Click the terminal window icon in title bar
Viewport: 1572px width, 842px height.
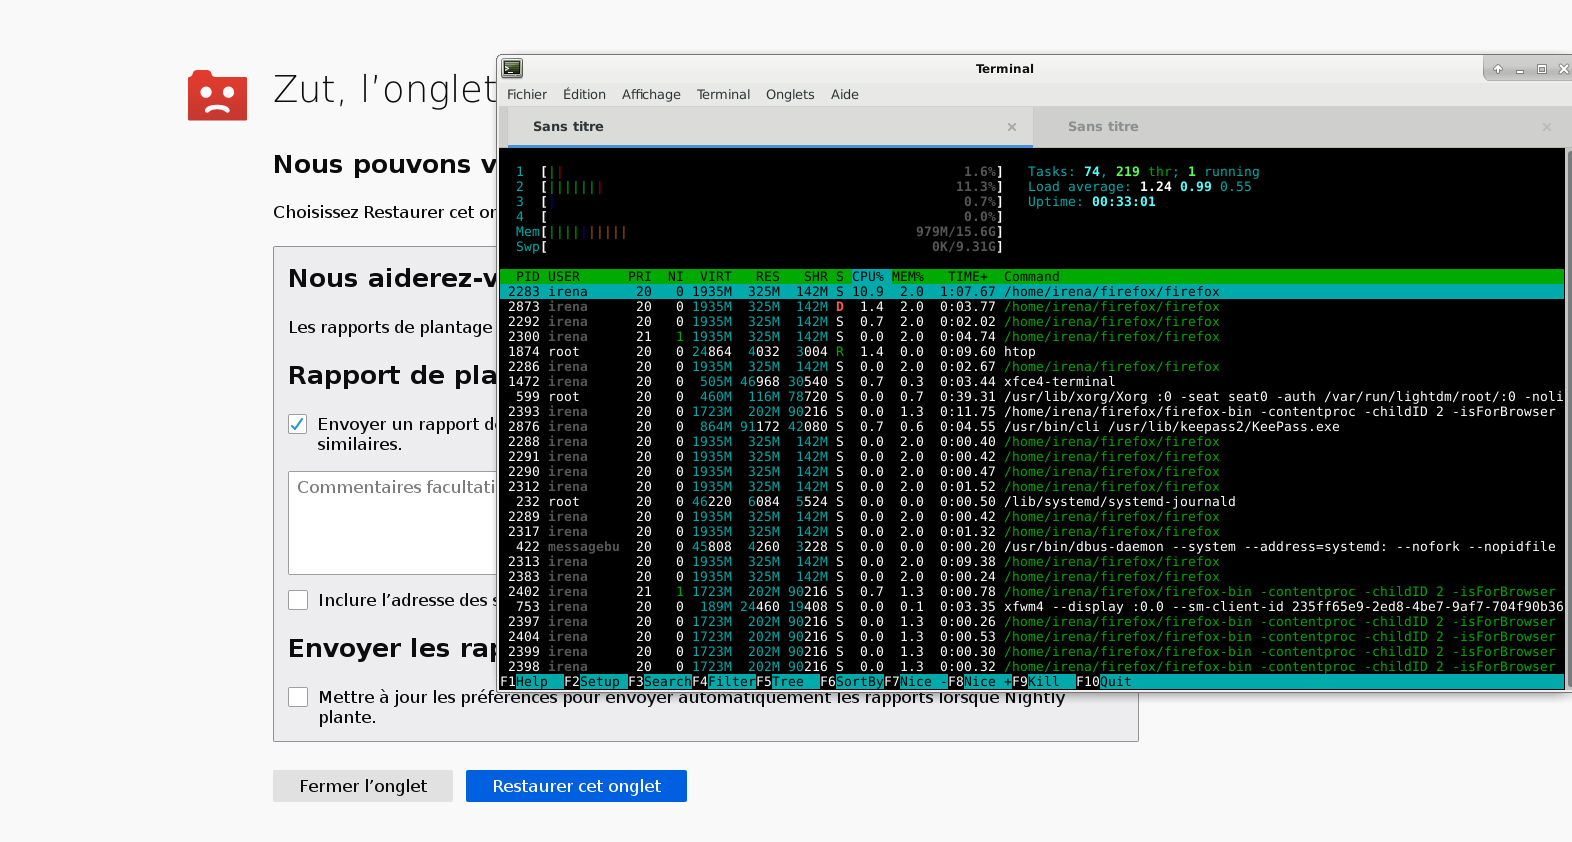tap(512, 68)
